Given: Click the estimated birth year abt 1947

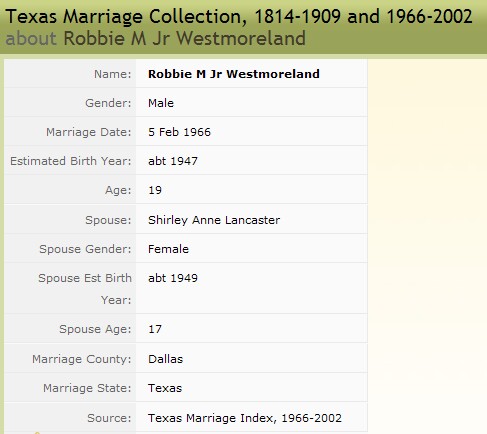Looking at the screenshot, I should (173, 161).
